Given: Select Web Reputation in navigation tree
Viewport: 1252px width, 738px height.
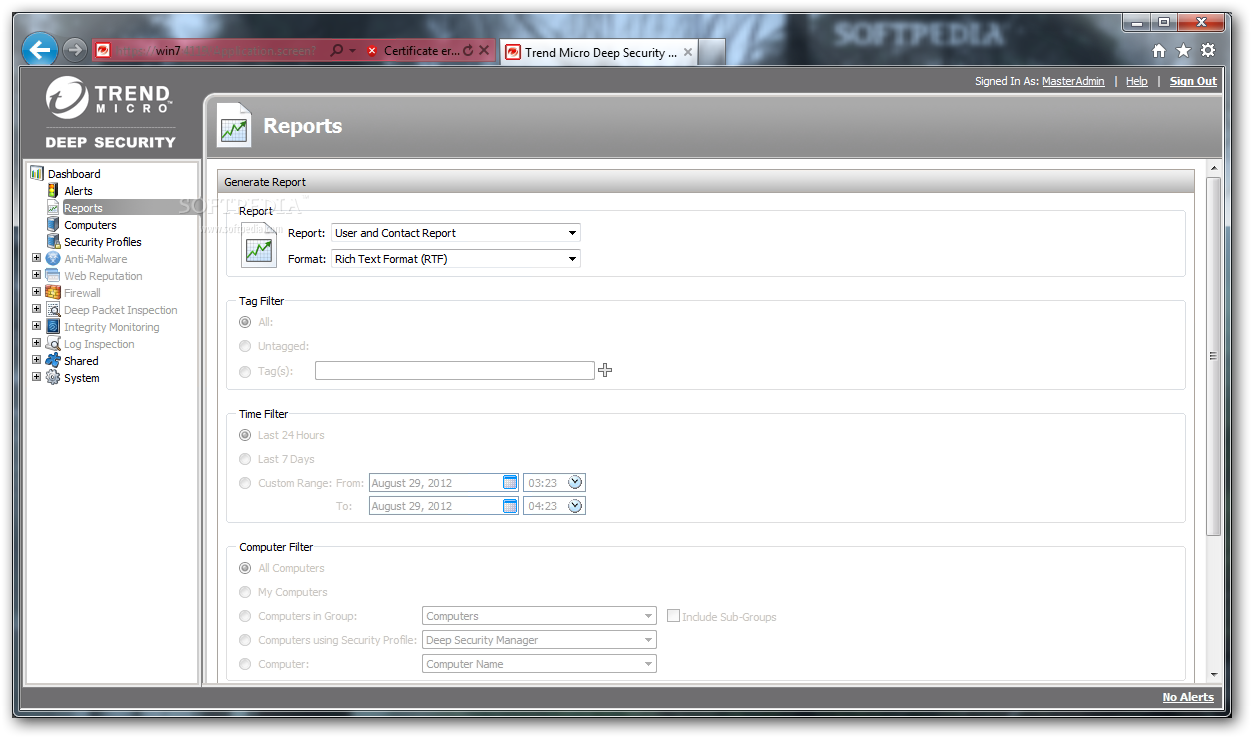Looking at the screenshot, I should click(x=103, y=276).
